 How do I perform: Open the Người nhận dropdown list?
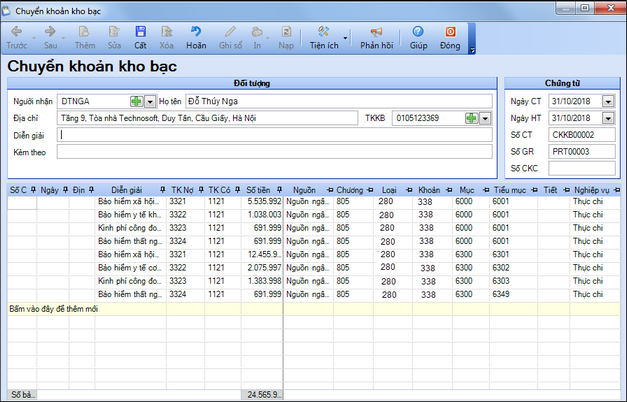click(150, 102)
